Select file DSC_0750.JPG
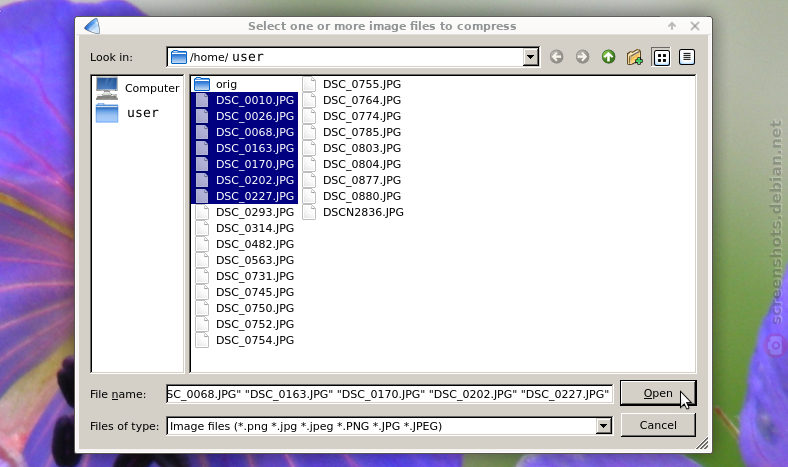The width and height of the screenshot is (788, 467). click(245, 308)
